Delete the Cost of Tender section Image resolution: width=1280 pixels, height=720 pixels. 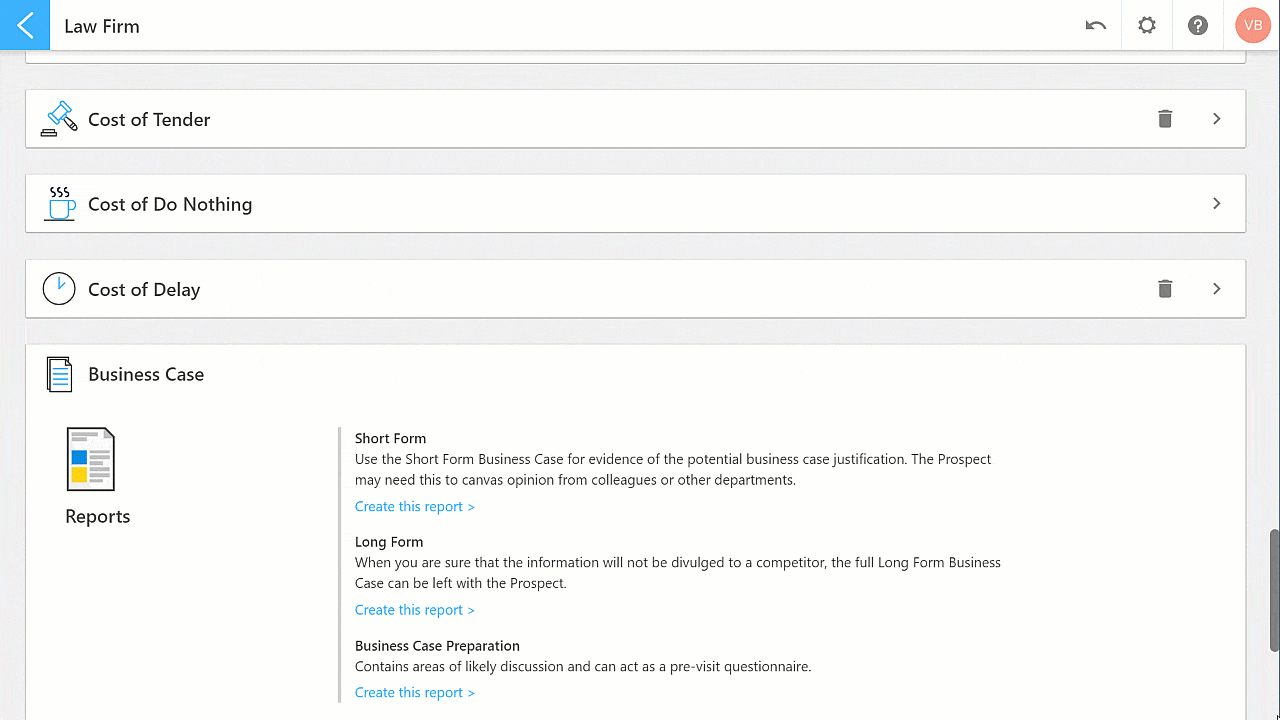tap(1165, 119)
